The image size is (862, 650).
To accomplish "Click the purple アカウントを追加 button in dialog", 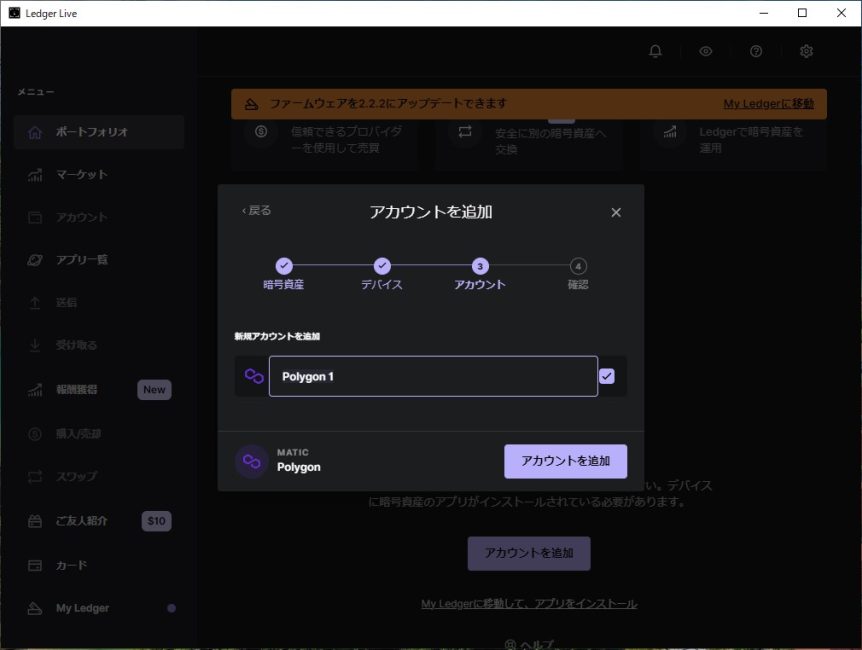I will [565, 461].
